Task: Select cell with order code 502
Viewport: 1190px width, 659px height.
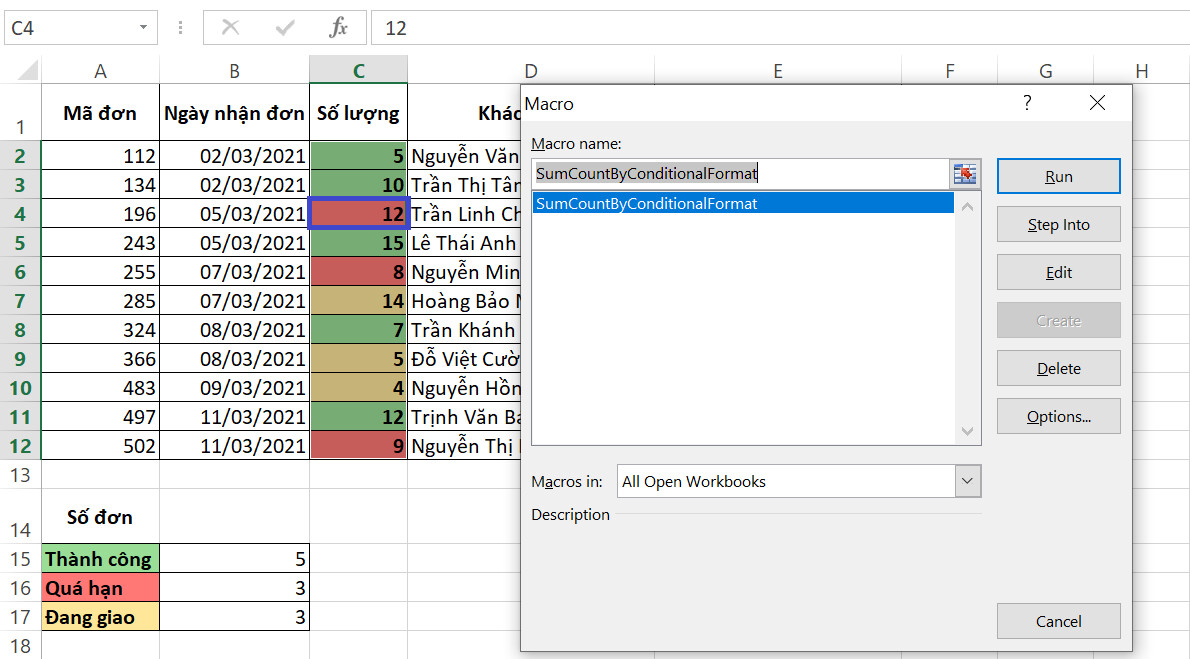Action: click(x=100, y=445)
